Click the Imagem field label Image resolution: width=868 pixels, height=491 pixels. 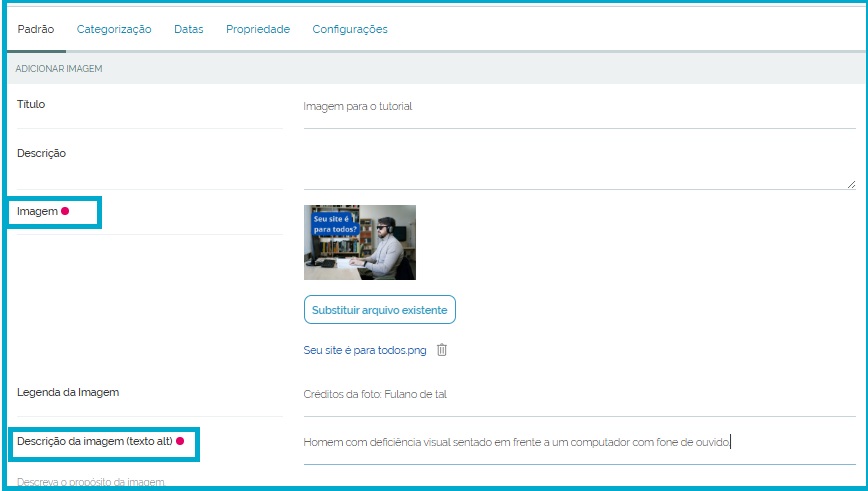click(37, 211)
